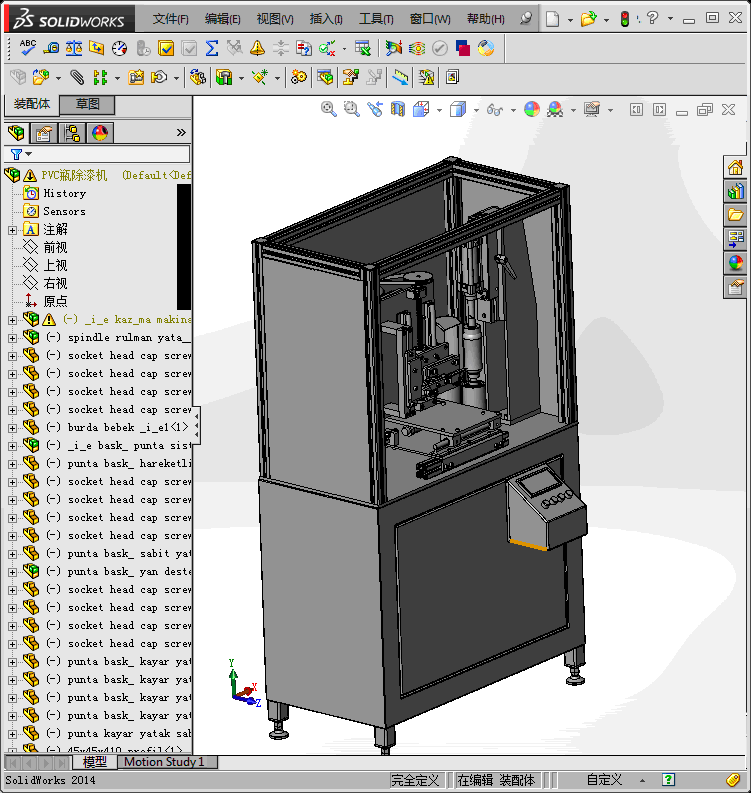Viewport: 751px width, 793px height.
Task: Open SolidWorks Resources home icon in task pane
Action: tap(736, 166)
